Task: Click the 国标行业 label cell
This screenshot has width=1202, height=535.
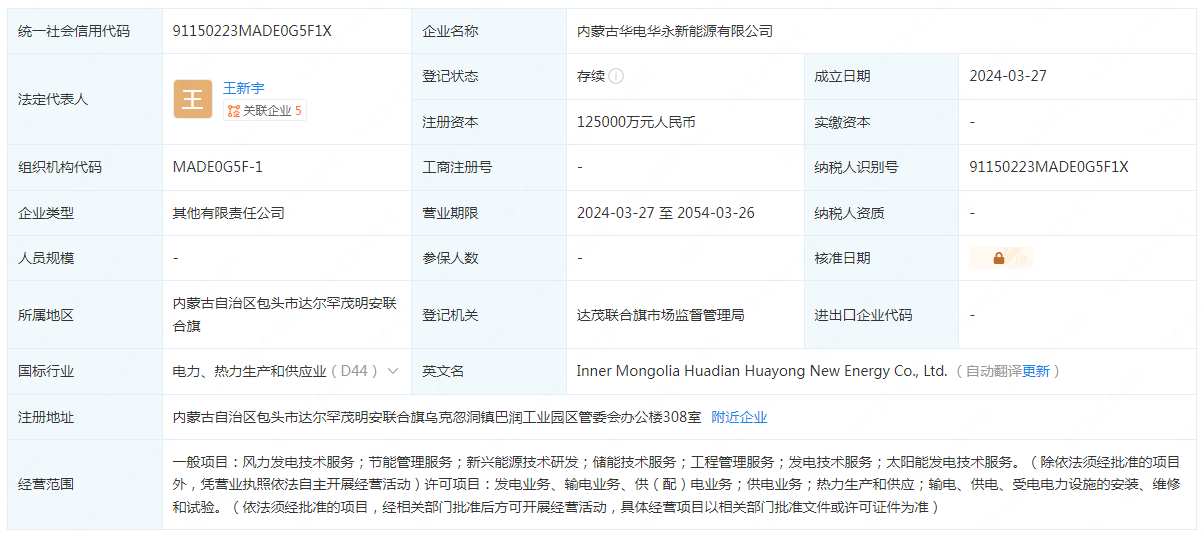Action: [85, 371]
